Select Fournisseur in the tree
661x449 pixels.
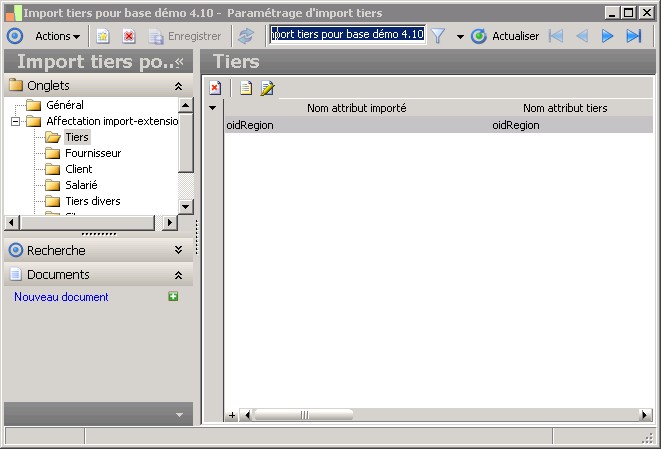coord(93,153)
